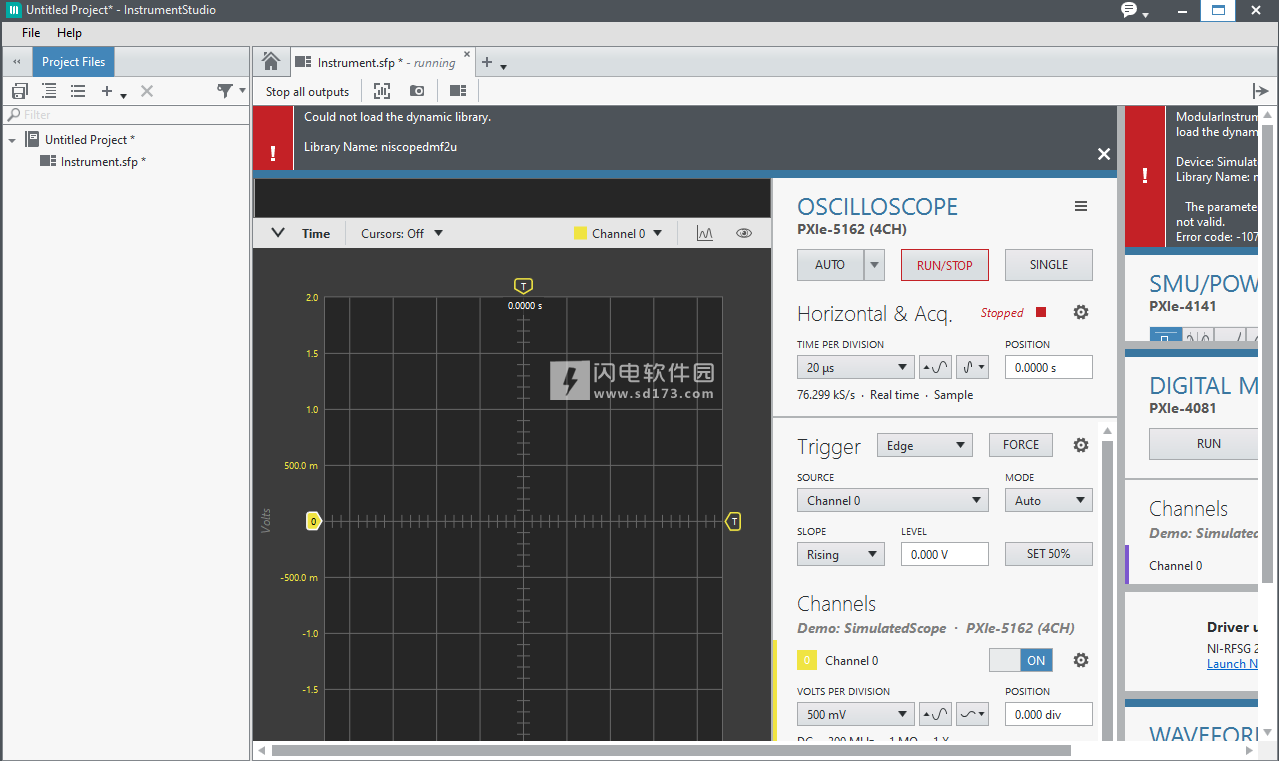Viewport: 1279px width, 761px height.
Task: Click the trigger Level 0.000 V field
Action: click(x=945, y=554)
